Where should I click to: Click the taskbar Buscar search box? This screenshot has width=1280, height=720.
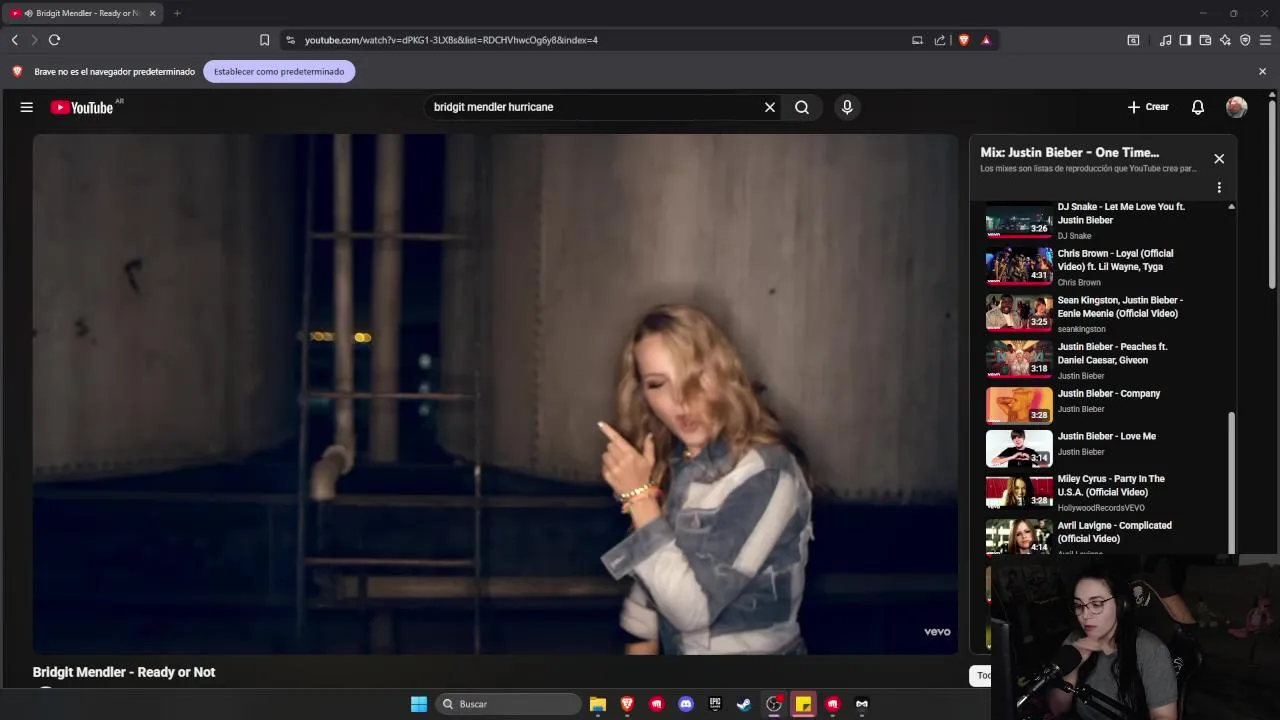510,704
